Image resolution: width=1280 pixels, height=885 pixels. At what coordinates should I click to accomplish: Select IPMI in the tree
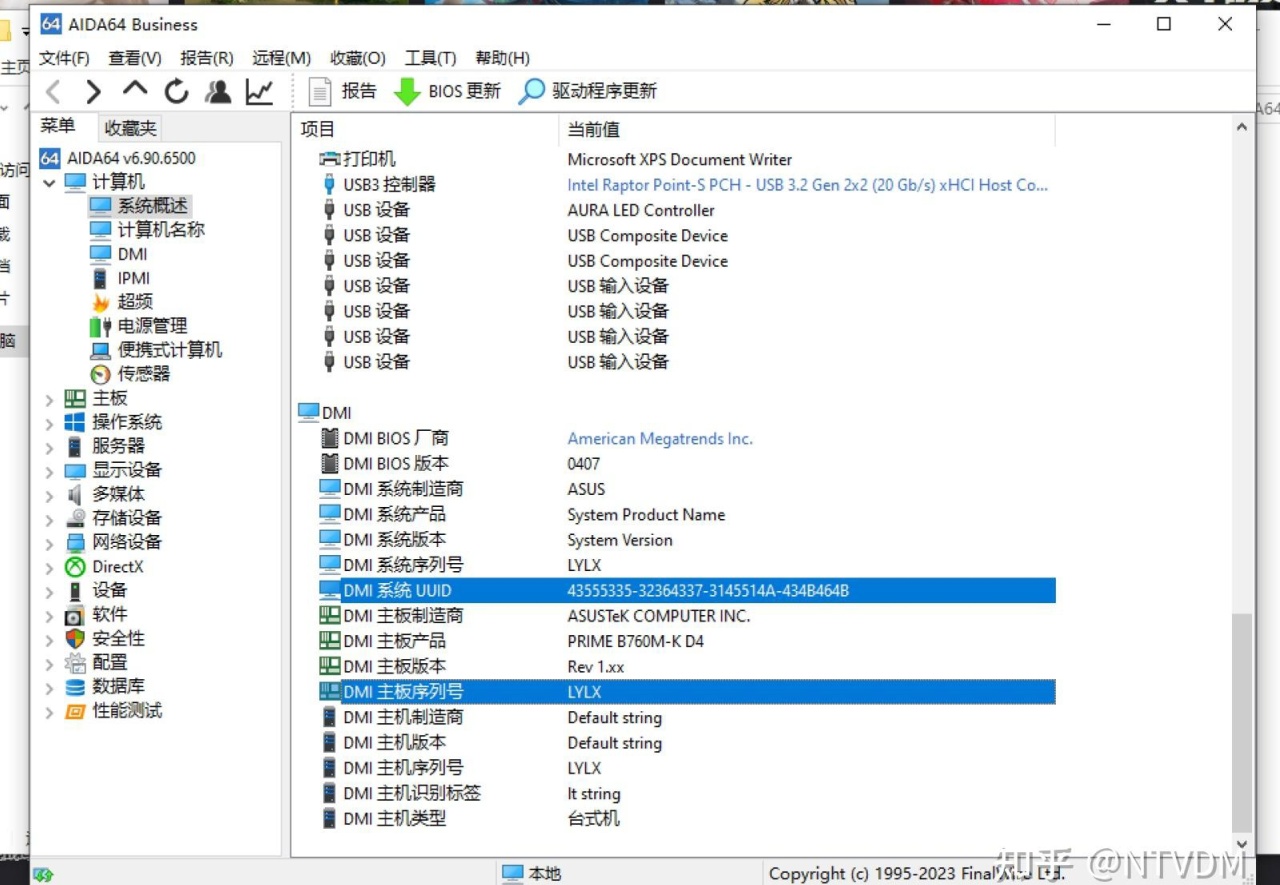134,278
